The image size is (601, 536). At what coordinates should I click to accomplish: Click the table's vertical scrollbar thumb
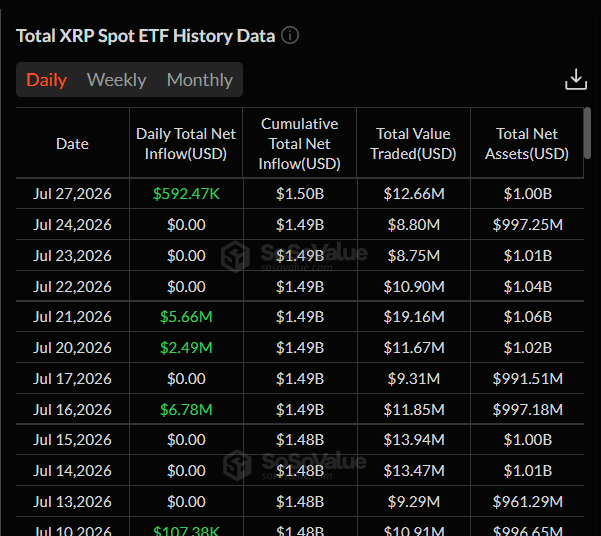point(587,133)
